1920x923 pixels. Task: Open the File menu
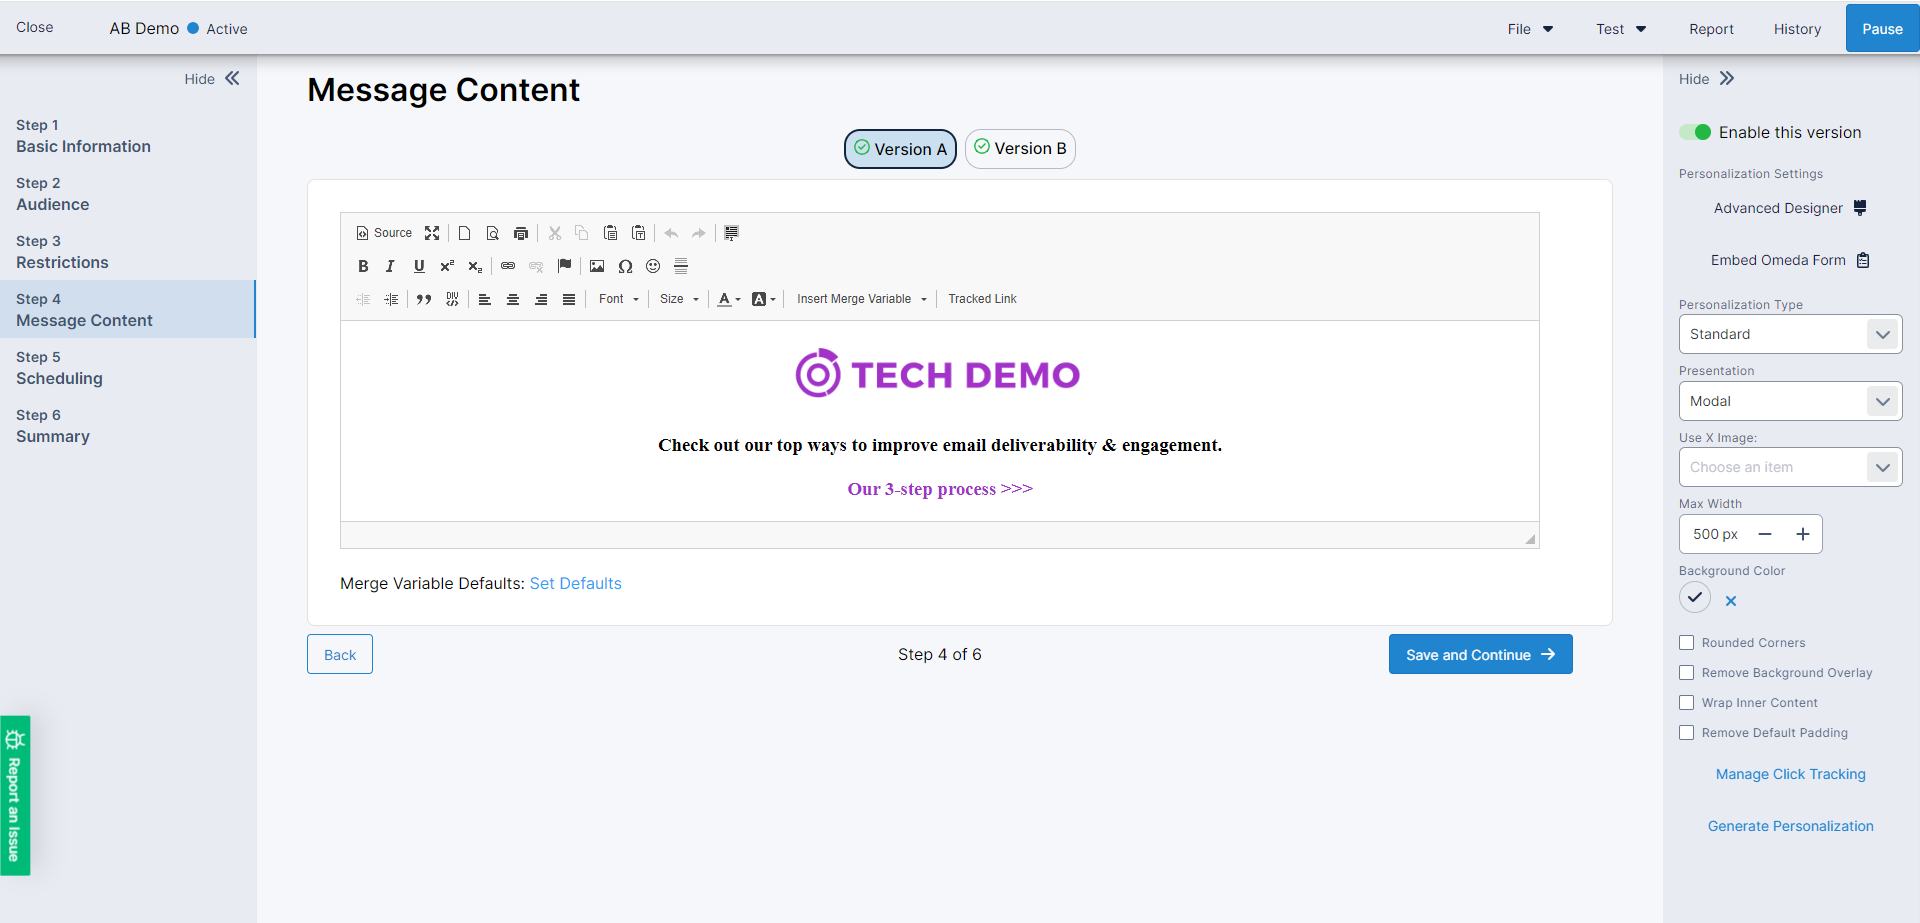(x=1530, y=29)
